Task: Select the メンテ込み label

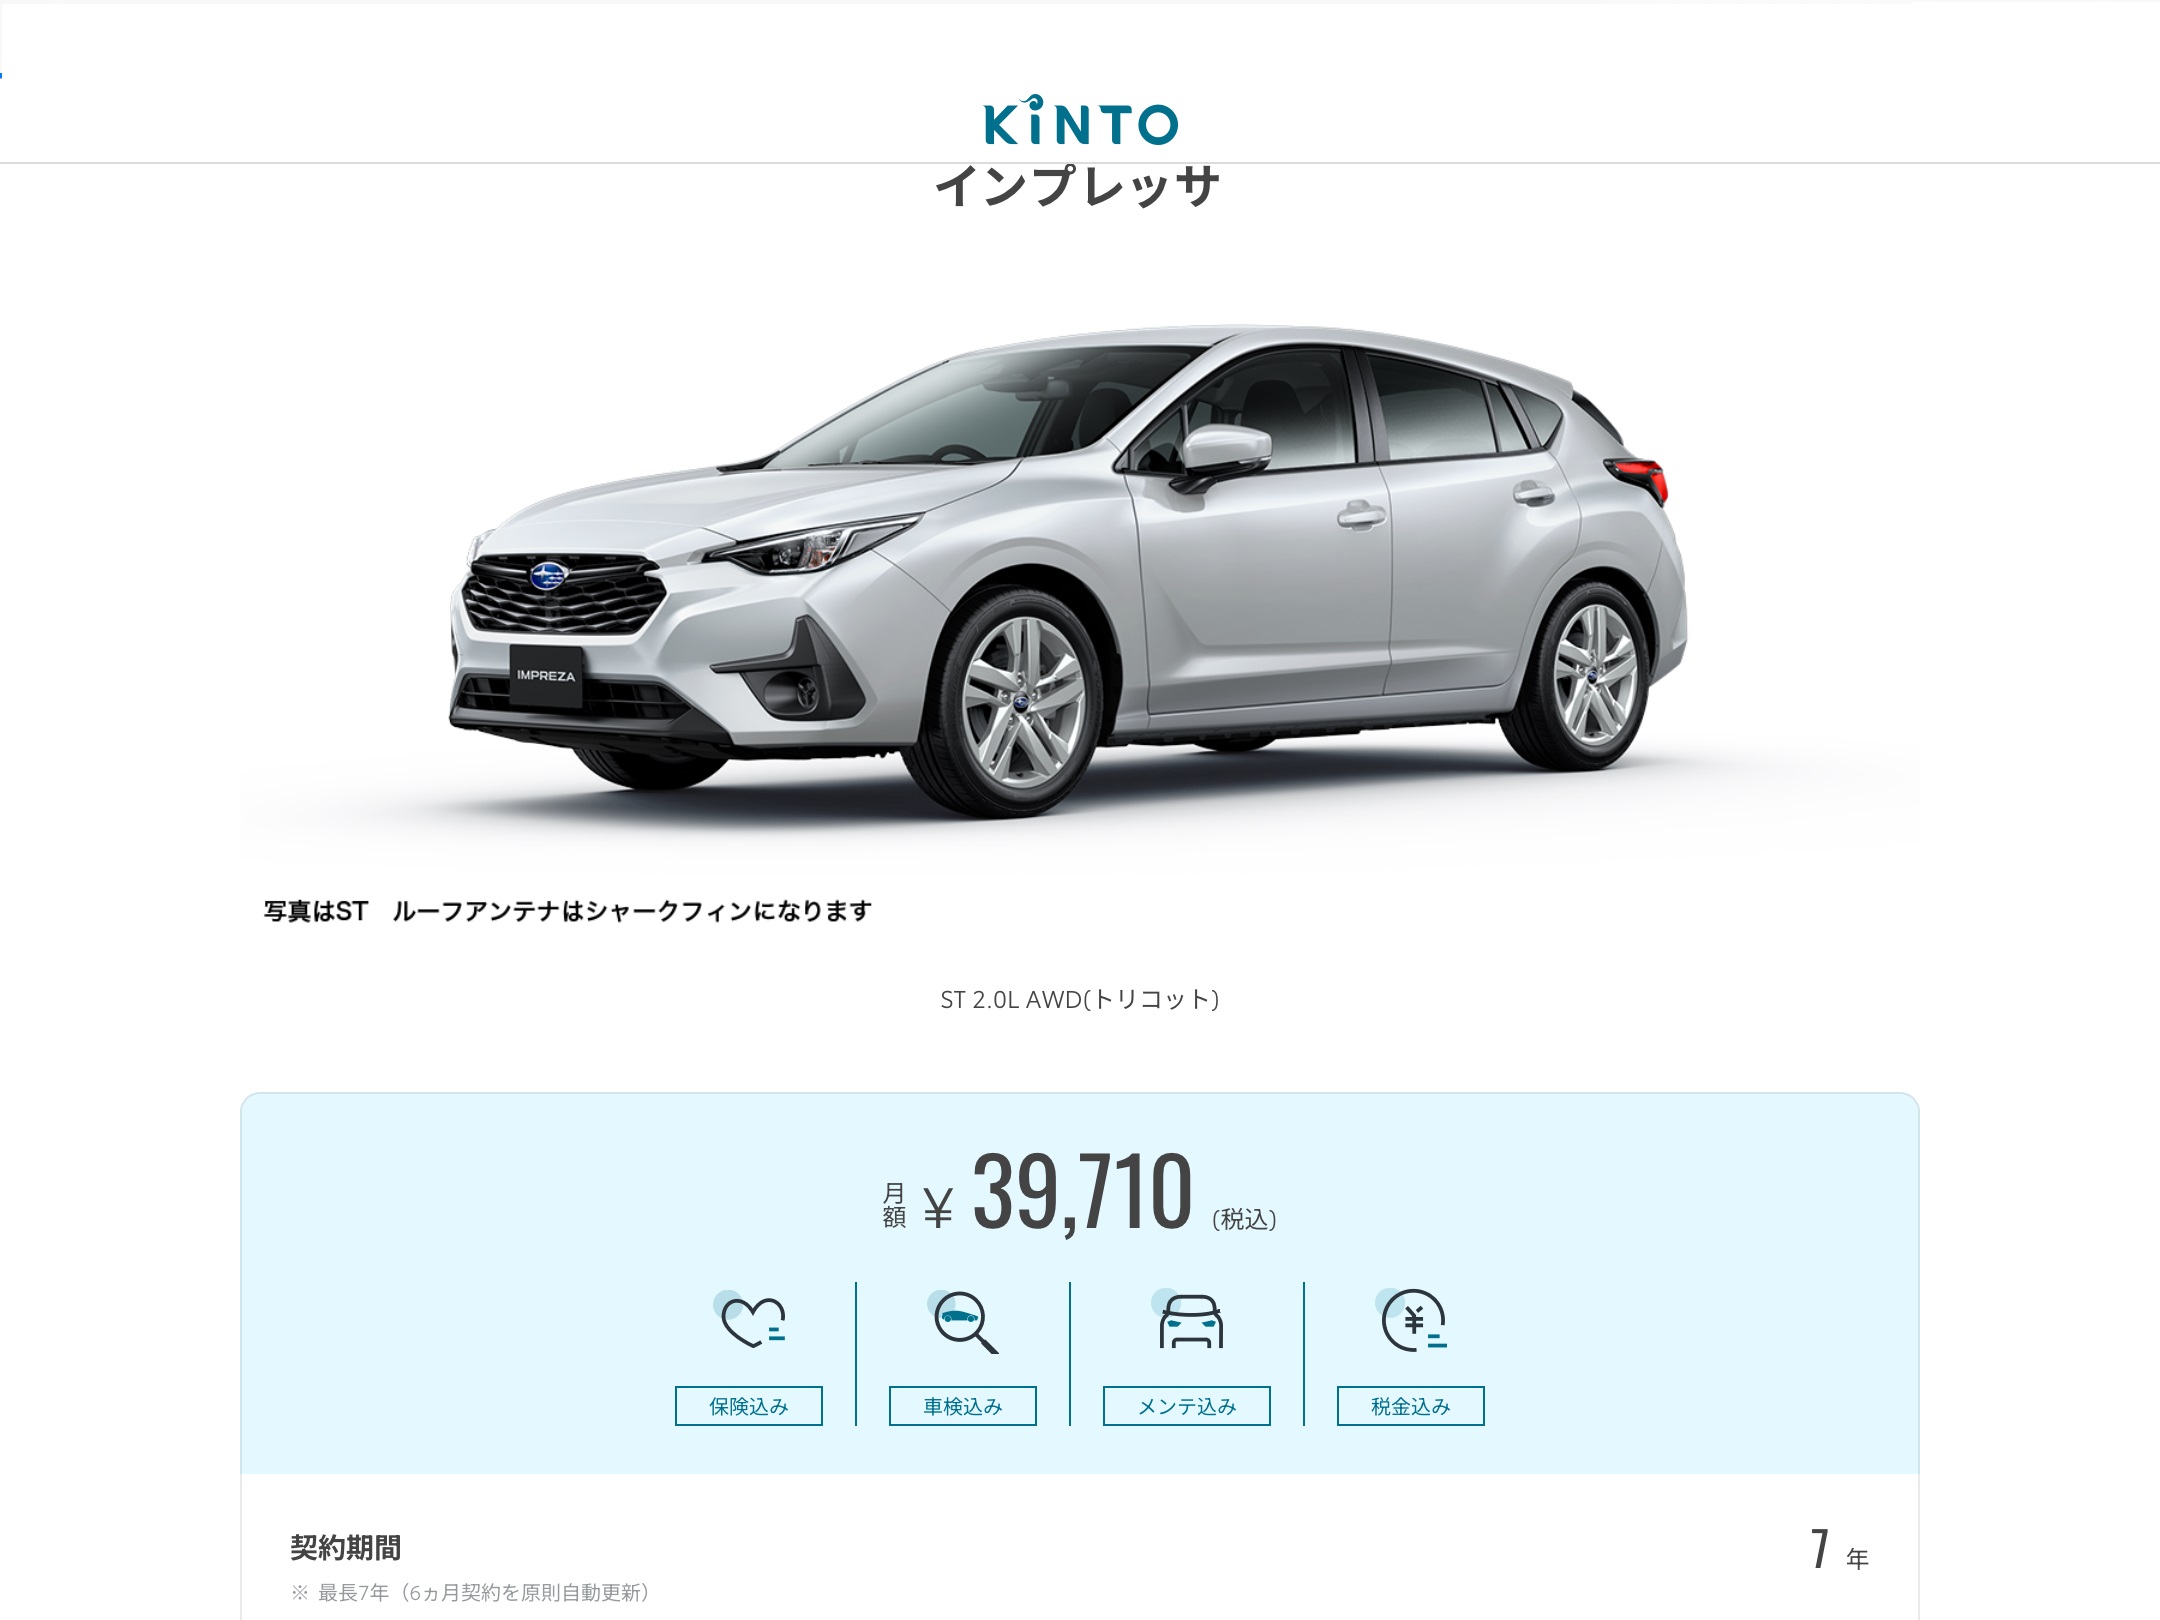Action: [1187, 1406]
